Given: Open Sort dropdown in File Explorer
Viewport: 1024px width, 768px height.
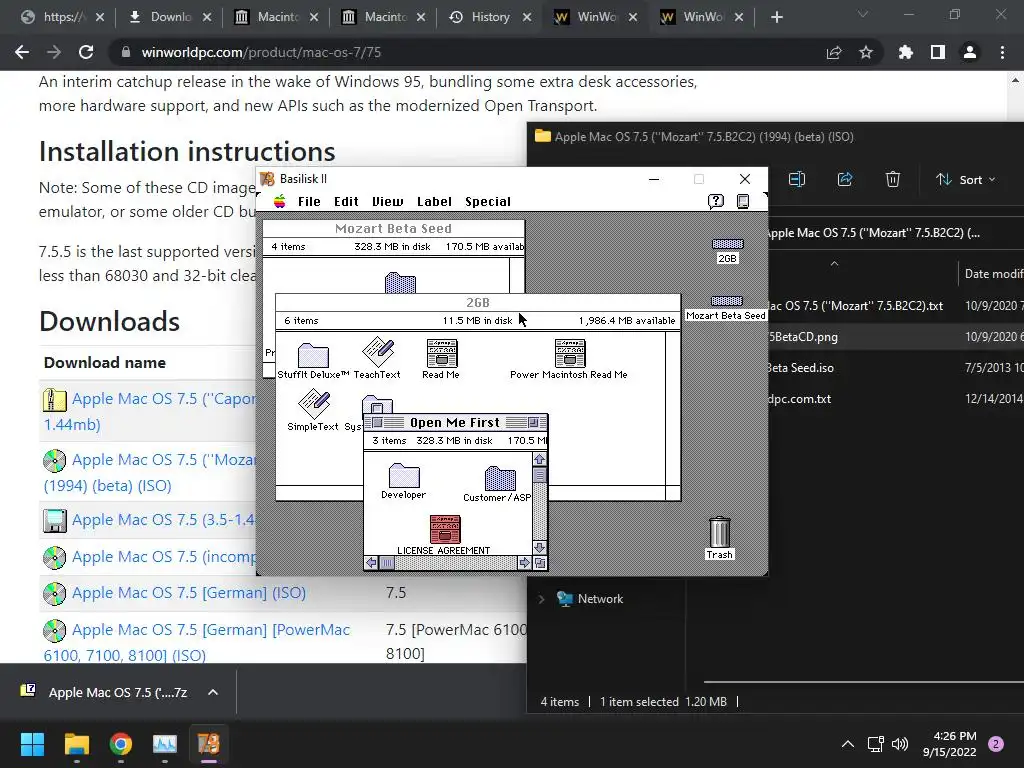Looking at the screenshot, I should pos(965,180).
